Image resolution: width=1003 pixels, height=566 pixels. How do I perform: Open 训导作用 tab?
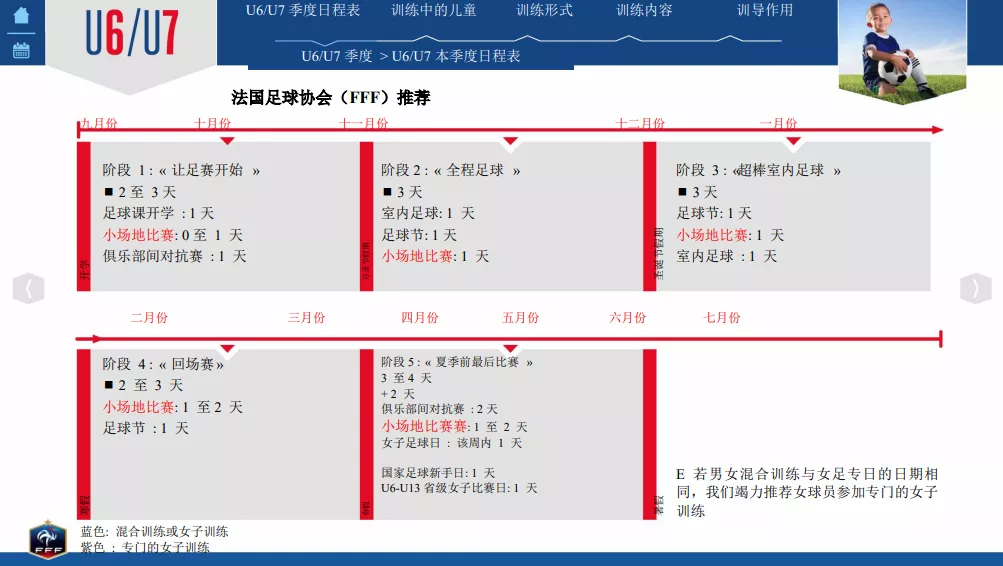(765, 10)
